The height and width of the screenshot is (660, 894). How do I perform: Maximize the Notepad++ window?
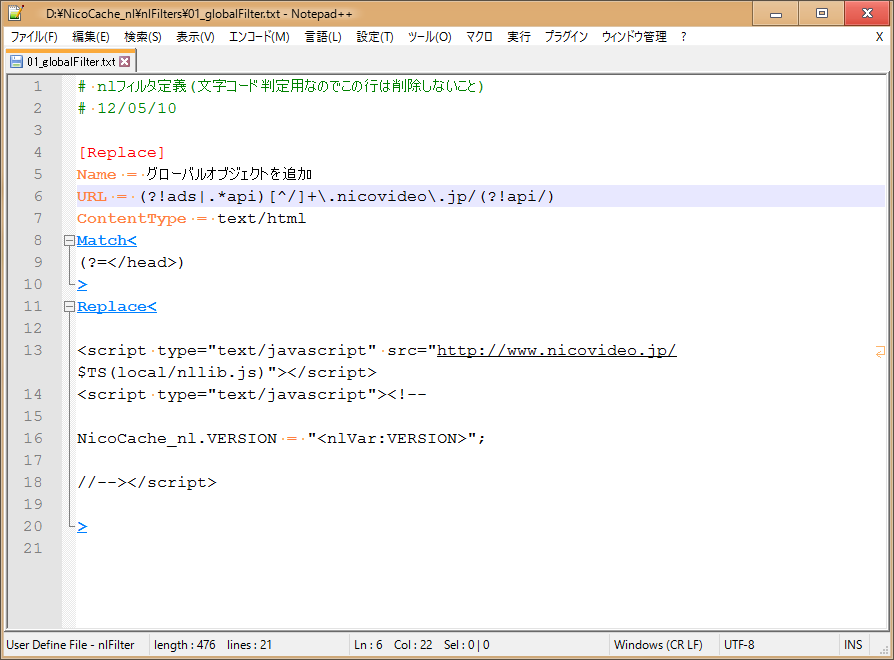(x=822, y=13)
